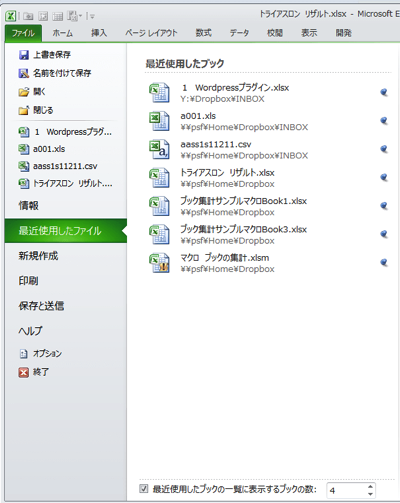400x503 pixels.
Task: Open sidebar recent file トライアスロン リザルト
Action: pos(65,183)
